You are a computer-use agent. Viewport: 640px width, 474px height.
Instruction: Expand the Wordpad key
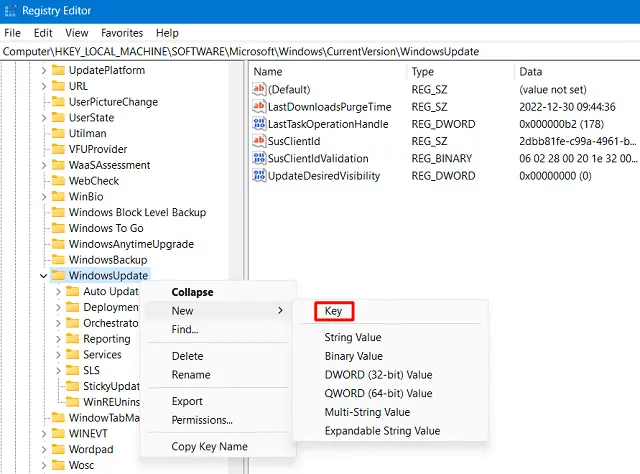coord(44,450)
